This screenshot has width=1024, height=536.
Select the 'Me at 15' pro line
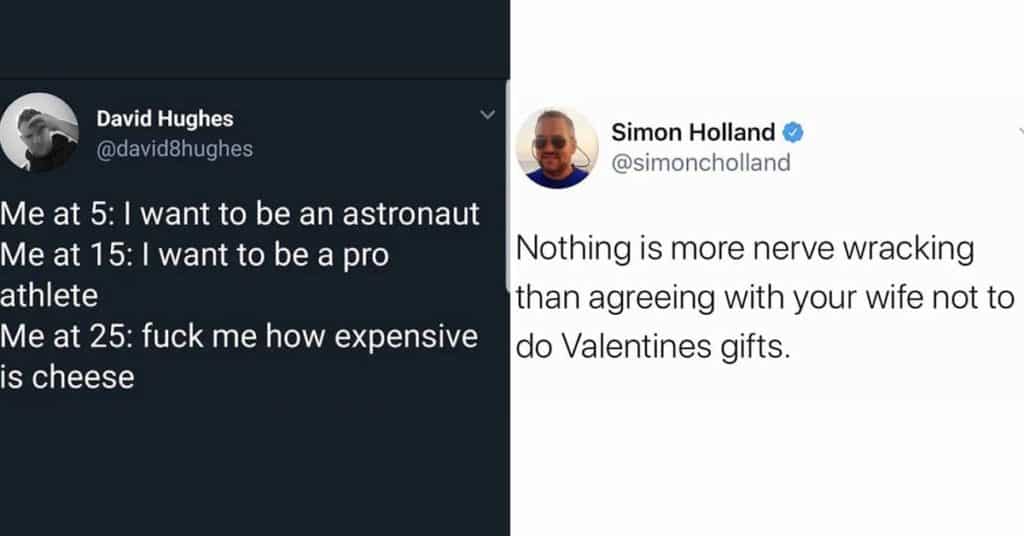pyautogui.click(x=195, y=255)
